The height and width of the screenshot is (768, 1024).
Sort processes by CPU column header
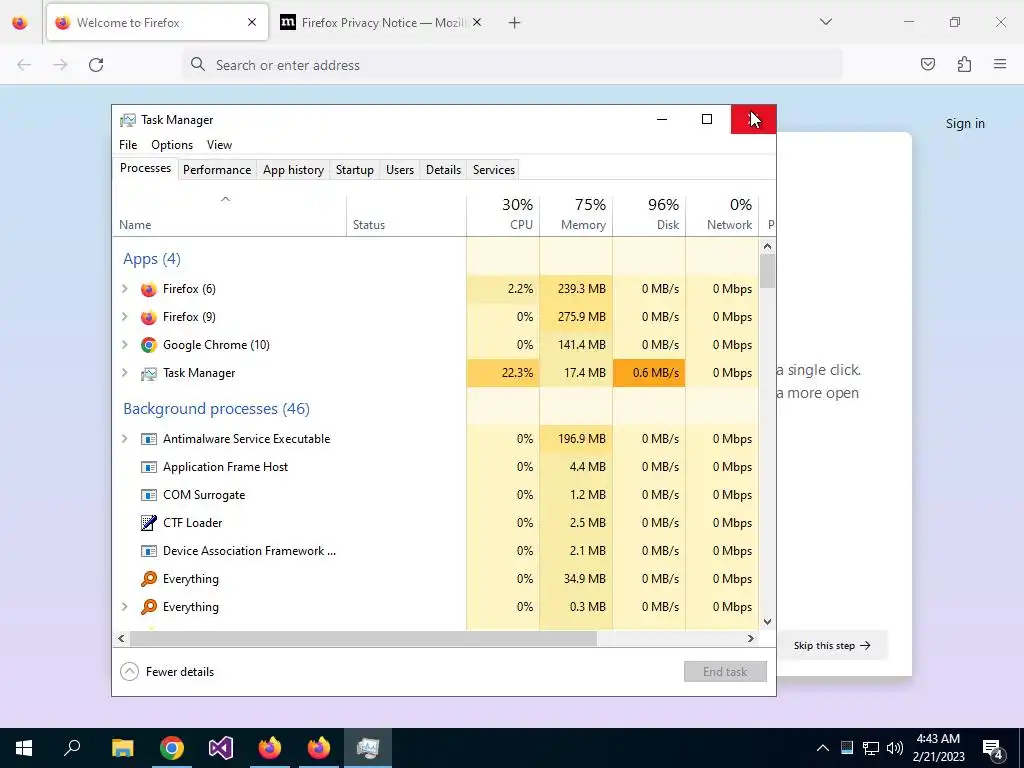coord(503,214)
